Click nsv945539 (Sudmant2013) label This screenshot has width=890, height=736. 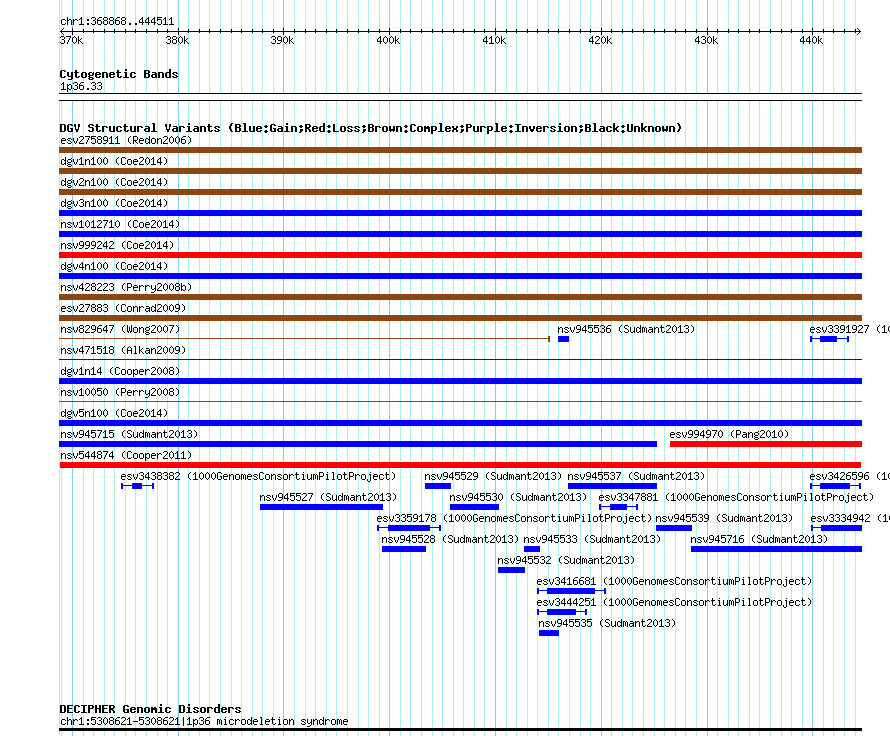tap(724, 518)
